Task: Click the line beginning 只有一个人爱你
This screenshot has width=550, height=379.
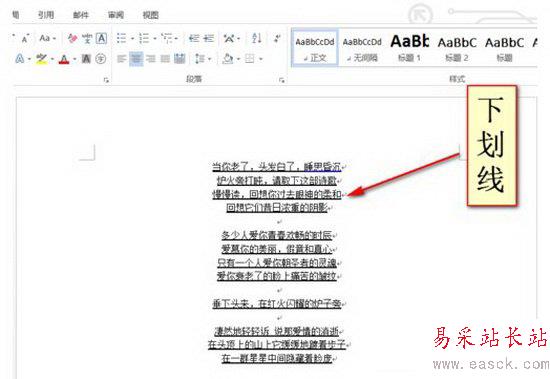Action: [x=277, y=263]
